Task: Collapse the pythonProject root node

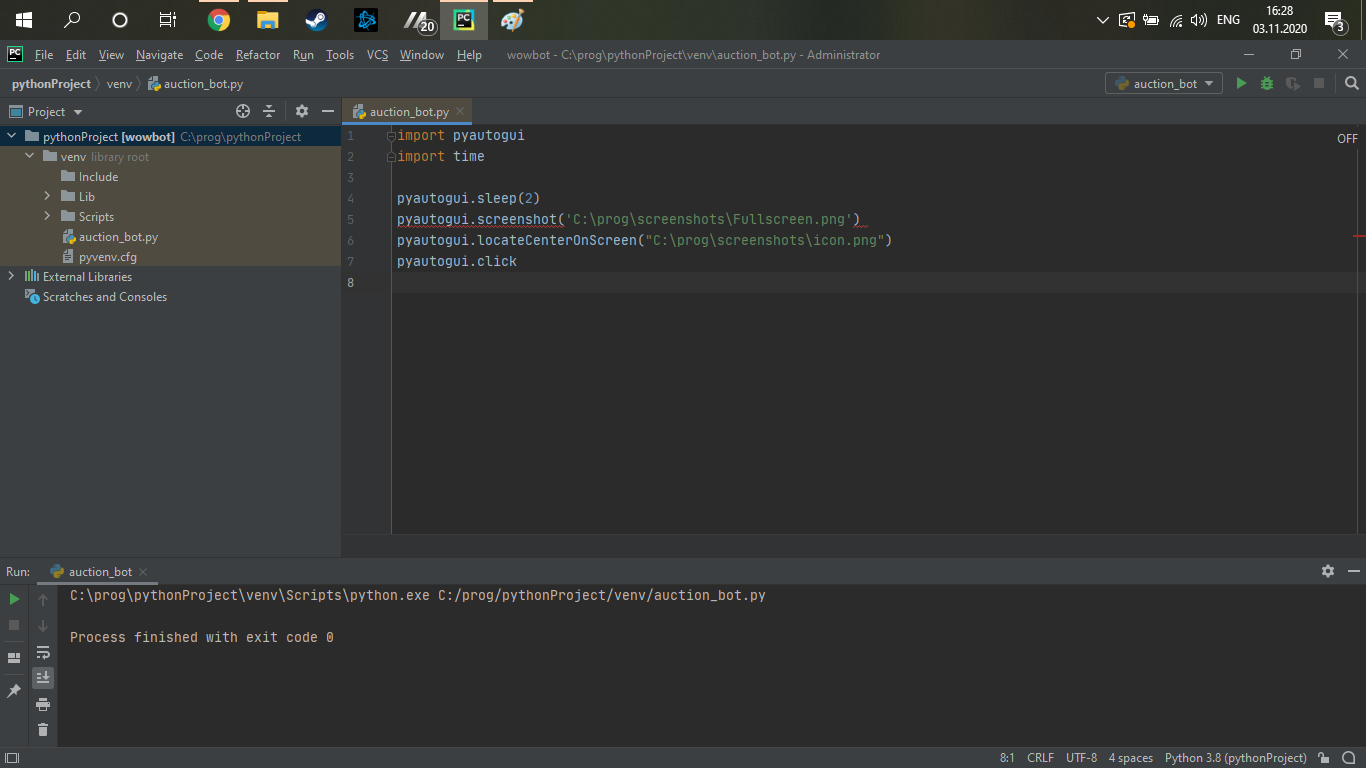Action: (11, 136)
